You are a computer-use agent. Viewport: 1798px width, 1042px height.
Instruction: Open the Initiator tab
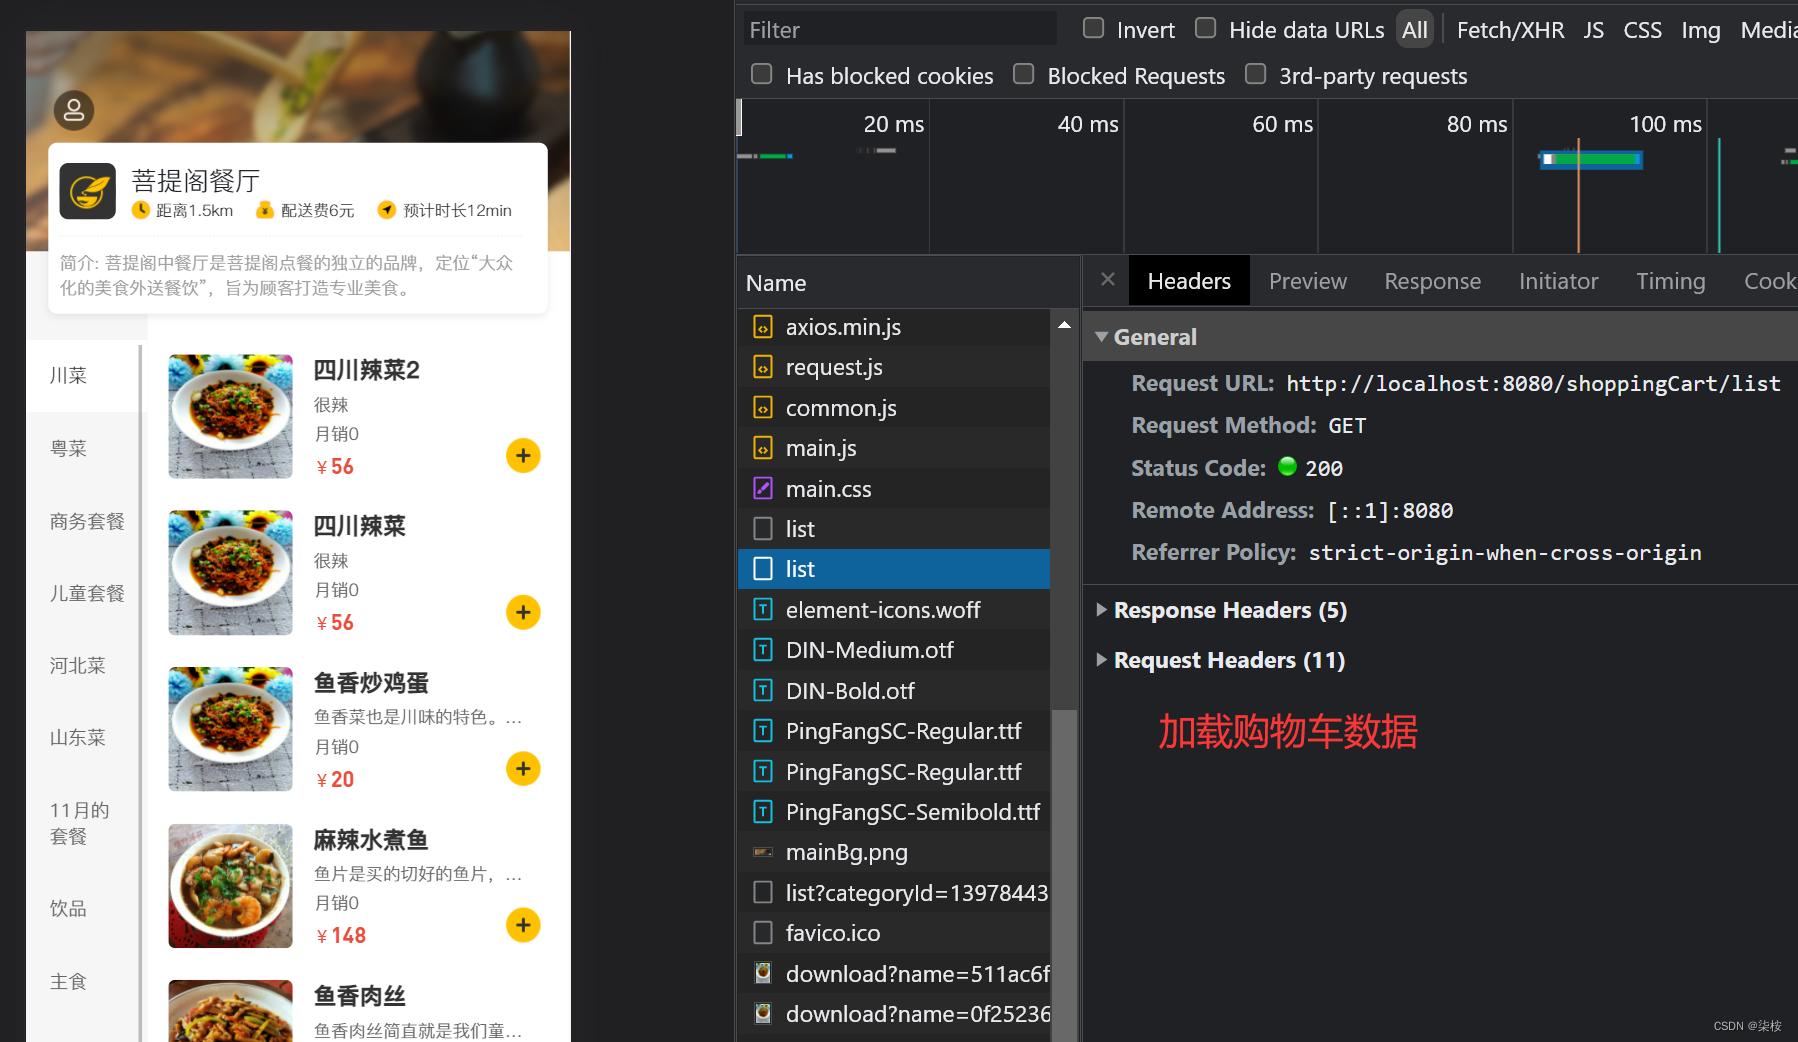click(1558, 281)
